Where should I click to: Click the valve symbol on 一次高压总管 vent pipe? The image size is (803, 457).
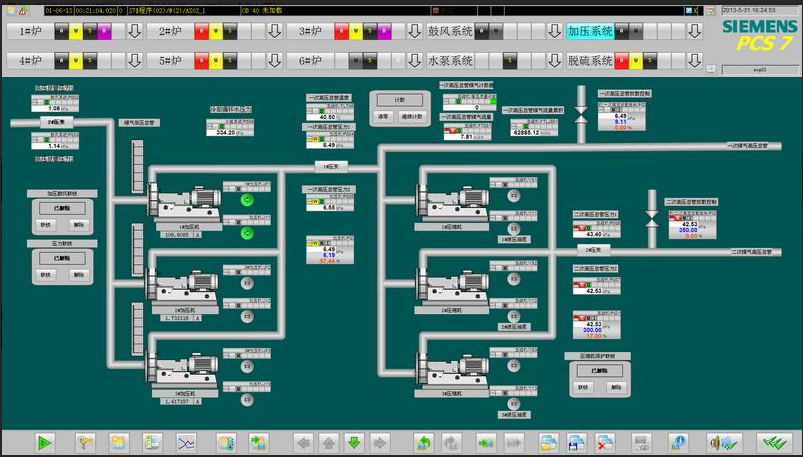point(581,115)
